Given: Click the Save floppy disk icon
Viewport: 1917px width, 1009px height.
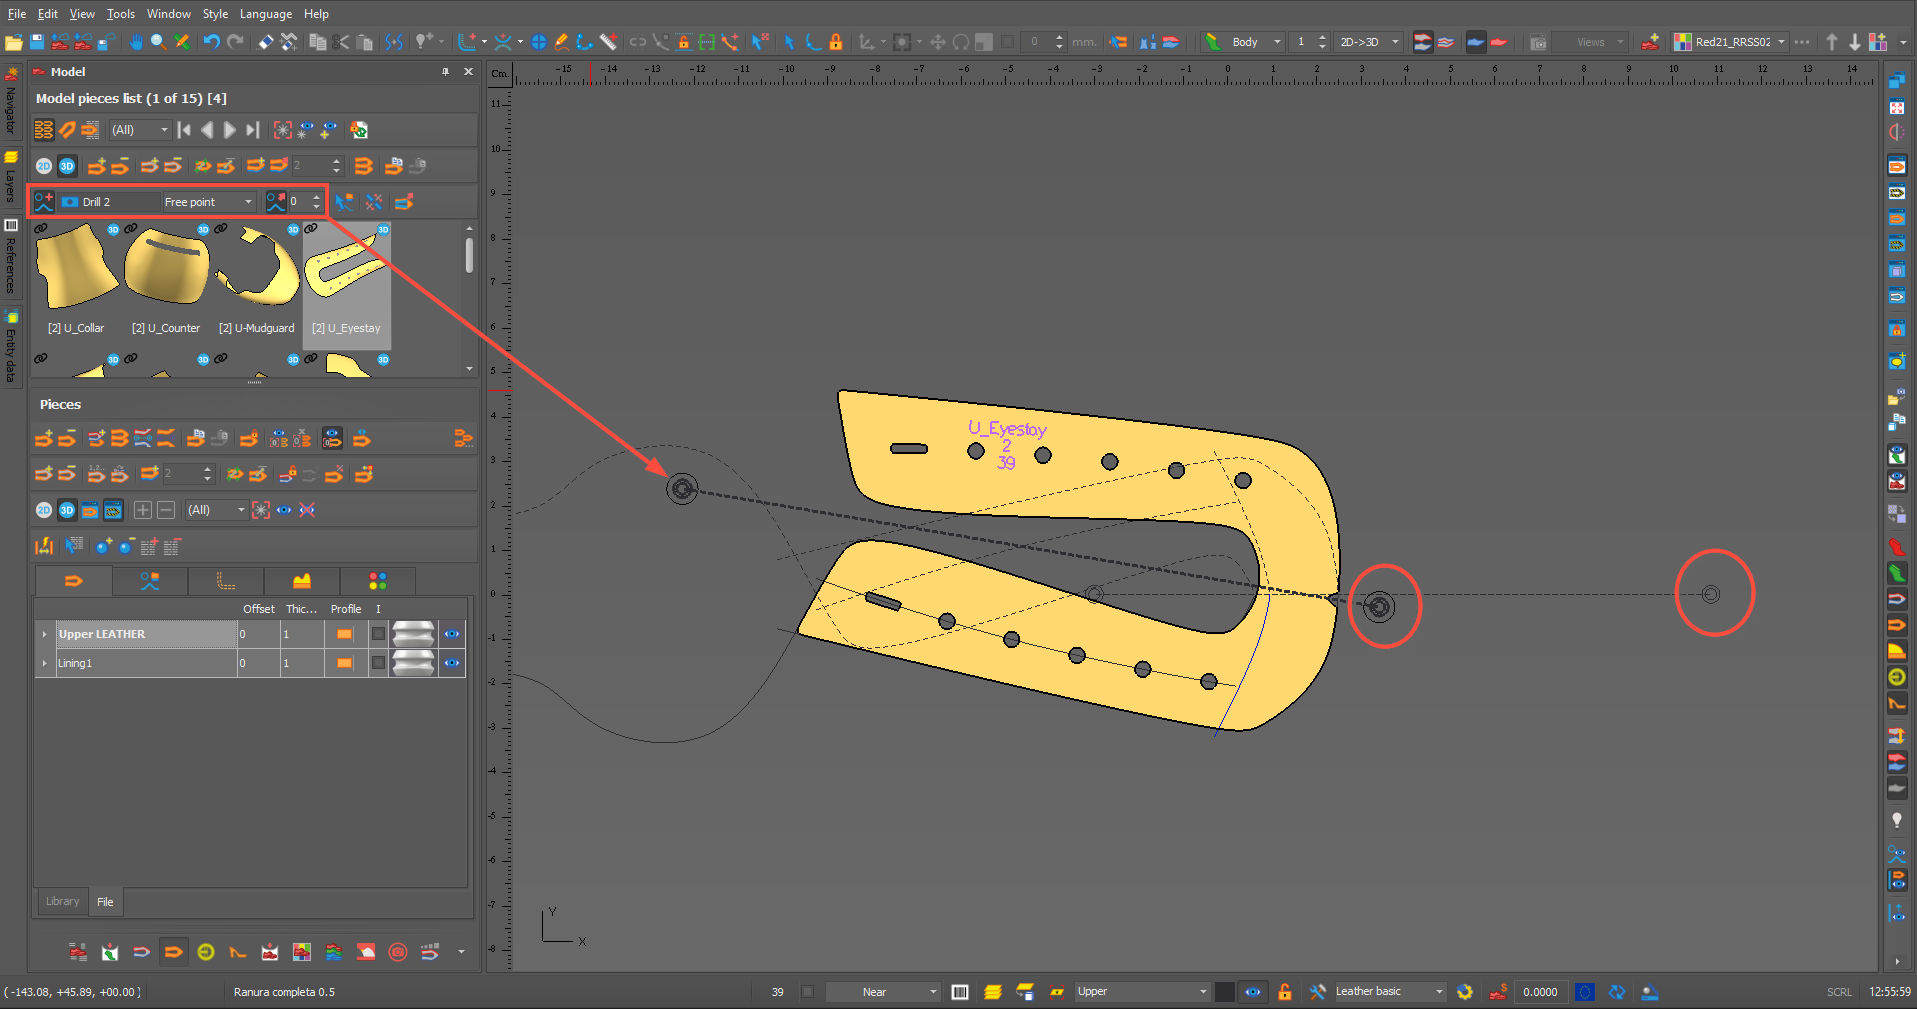Looking at the screenshot, I should [x=37, y=42].
